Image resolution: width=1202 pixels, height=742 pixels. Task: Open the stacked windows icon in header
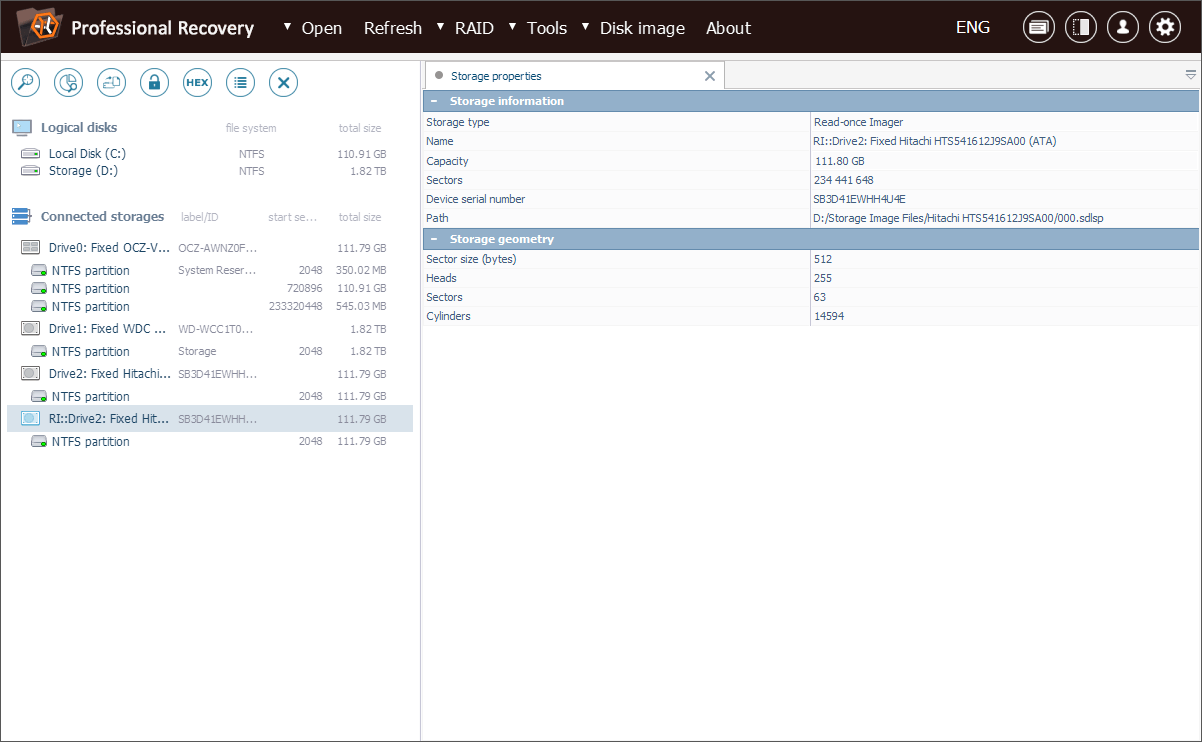click(x=1038, y=28)
